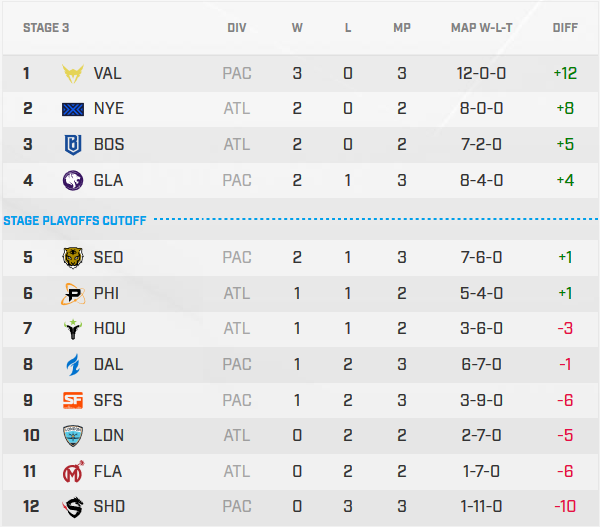Click the New York Excelsior logo
600x527 pixels.
(x=73, y=109)
